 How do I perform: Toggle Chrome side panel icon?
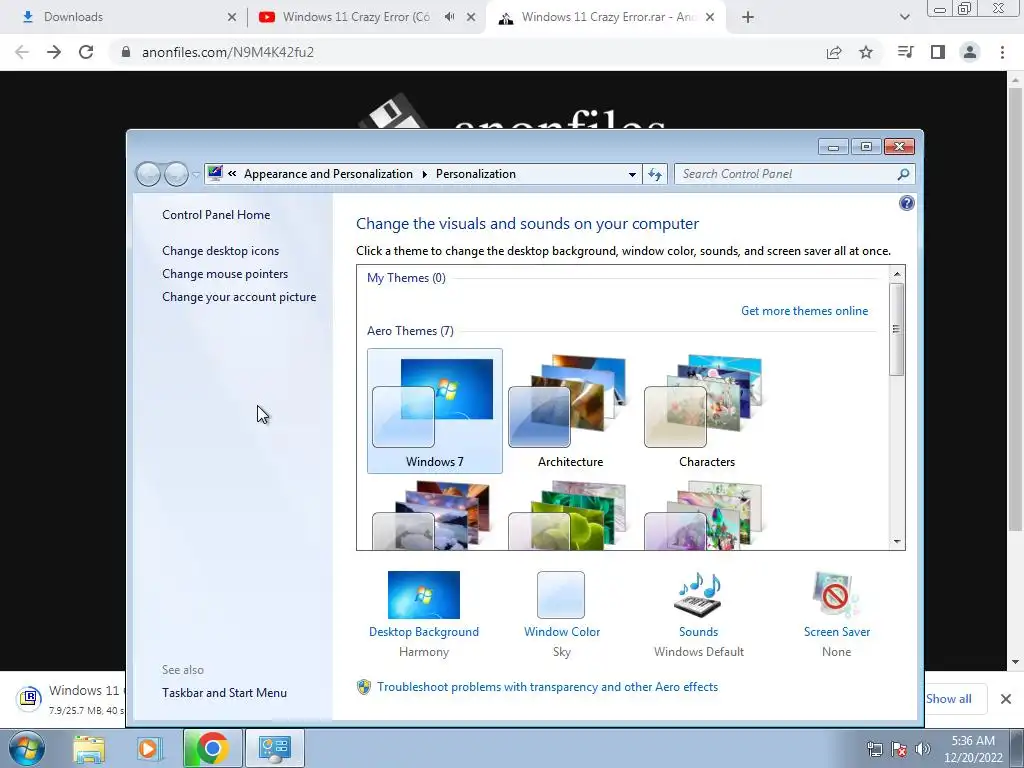(x=938, y=52)
